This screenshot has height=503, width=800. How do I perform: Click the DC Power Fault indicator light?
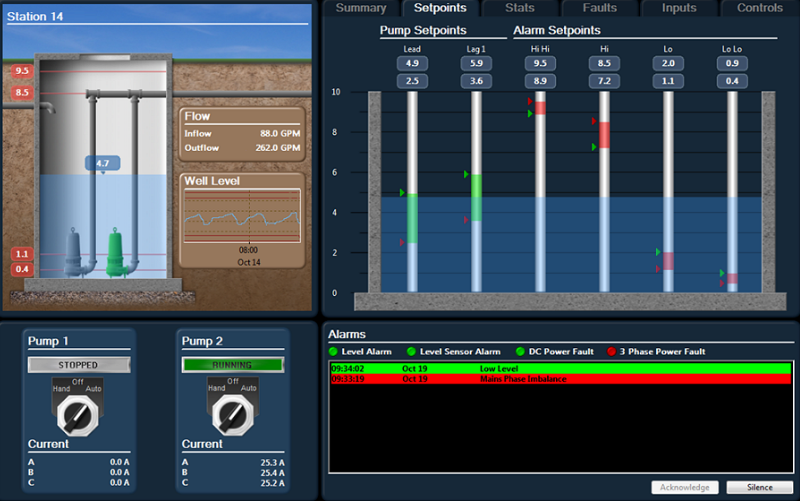click(520, 351)
